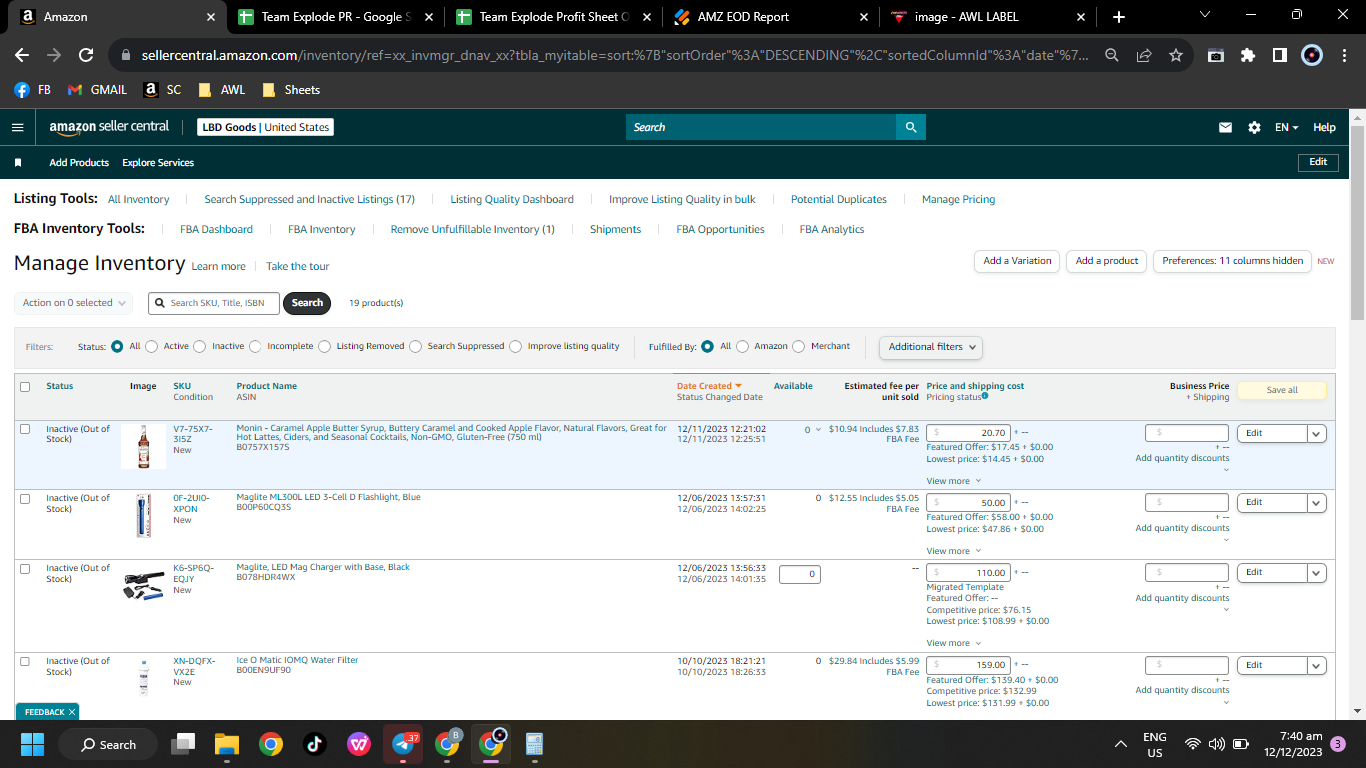Screen dimensions: 1366x768
Task: Open the Seller Central mail messages icon
Action: pyautogui.click(x=1225, y=127)
